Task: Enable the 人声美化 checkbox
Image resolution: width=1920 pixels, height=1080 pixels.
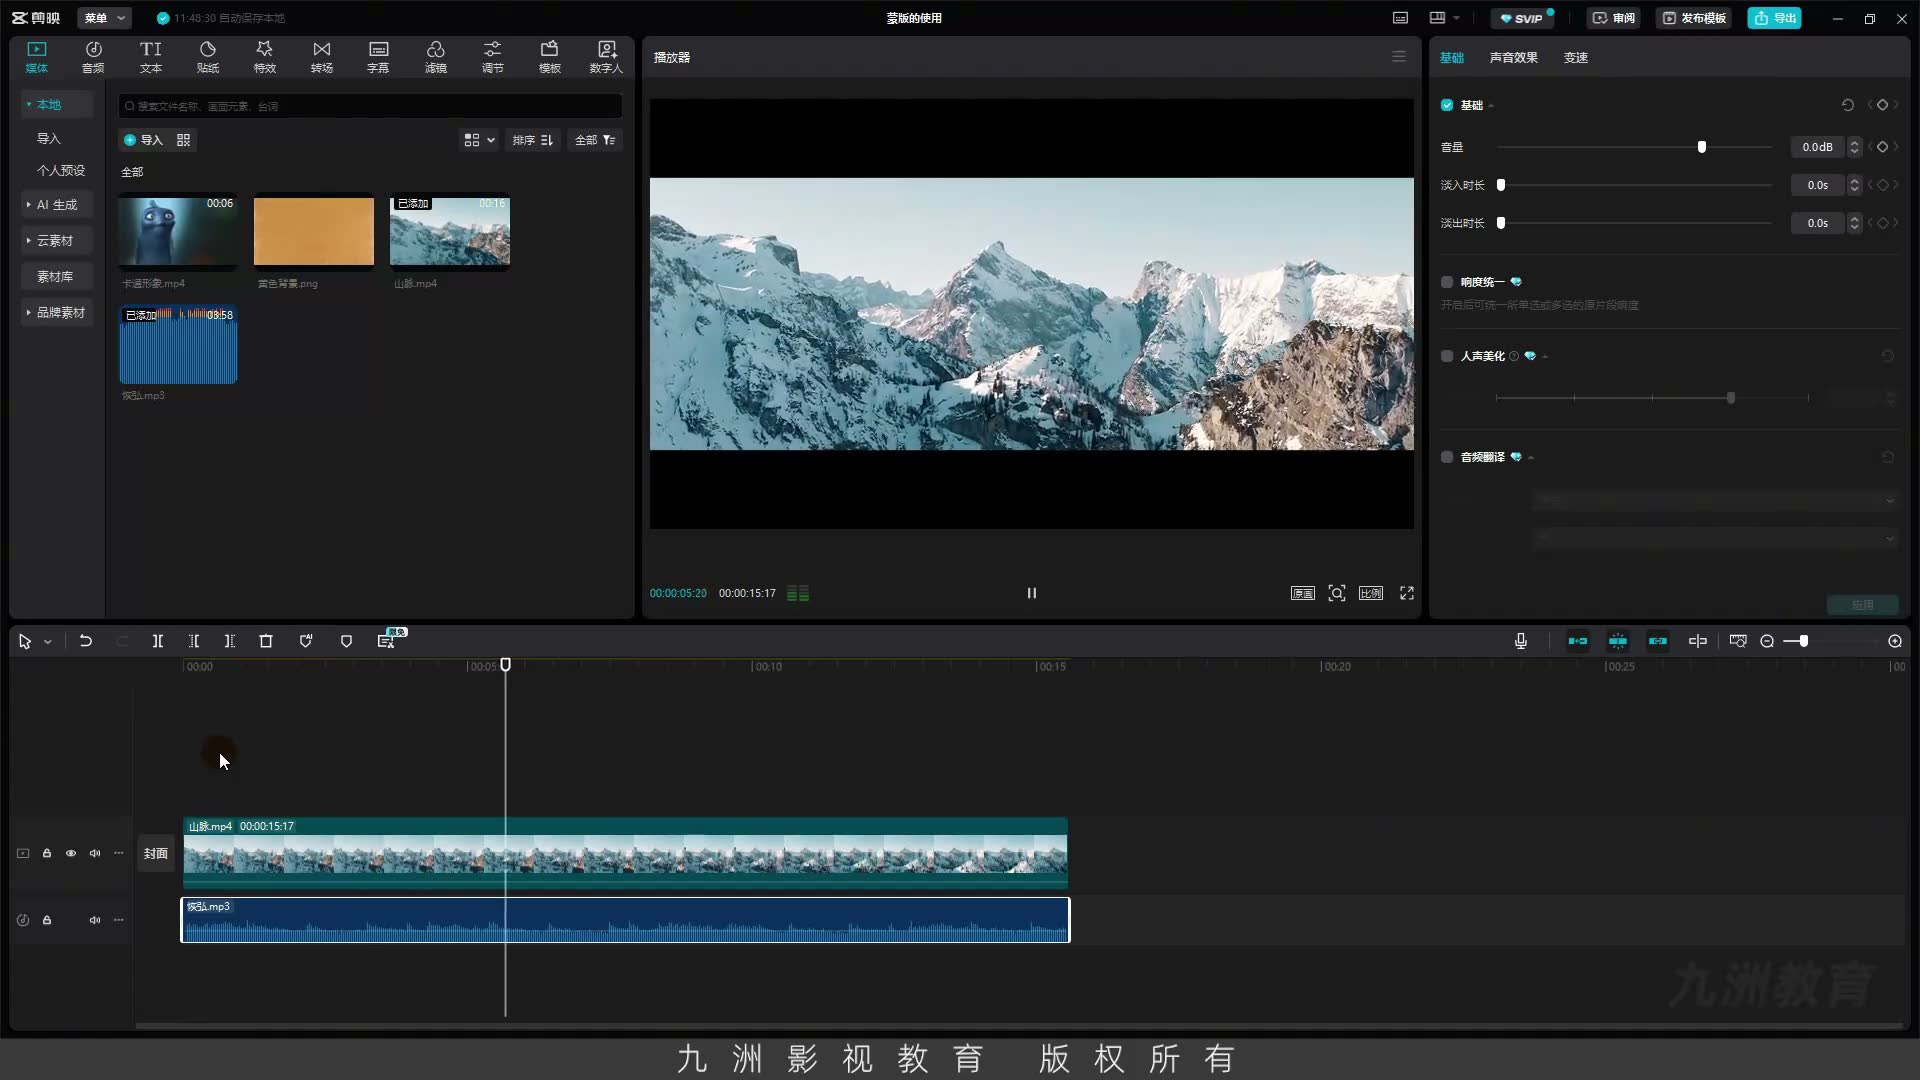Action: coord(1447,356)
